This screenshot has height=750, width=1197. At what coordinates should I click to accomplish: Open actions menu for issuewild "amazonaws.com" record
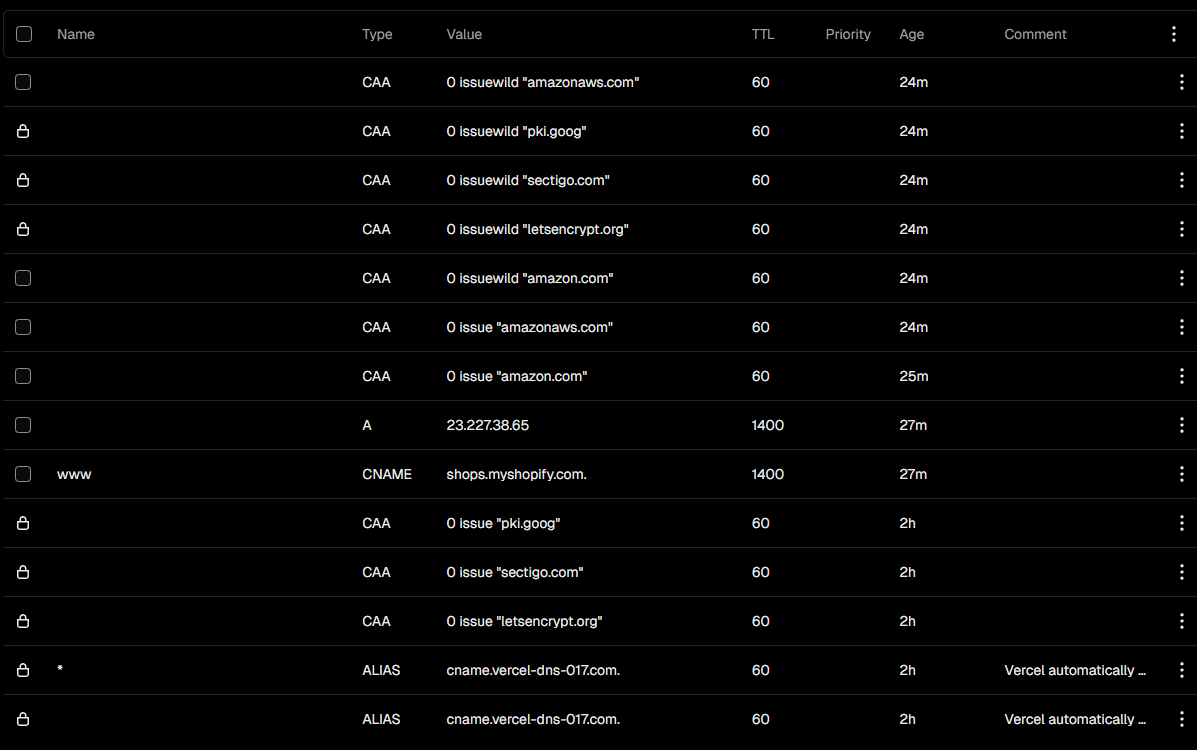tap(1182, 82)
